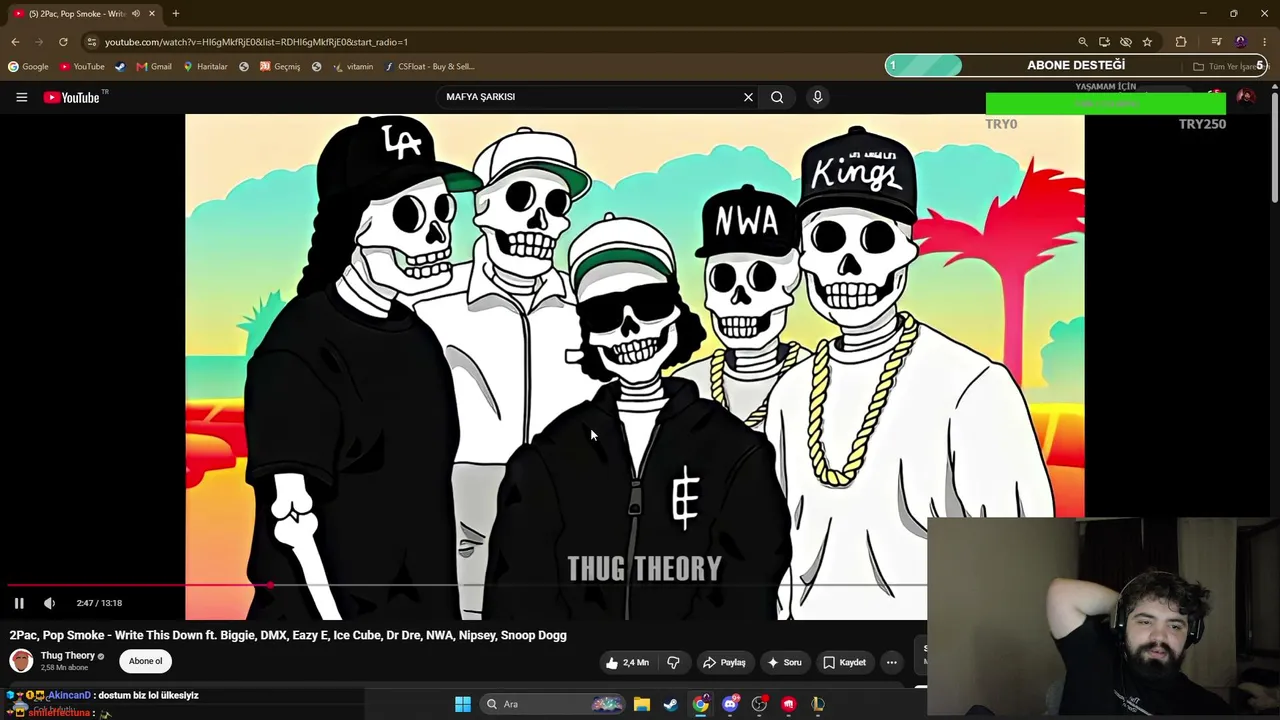Mute the video player volume
Screen dimensions: 1280x720
49,603
